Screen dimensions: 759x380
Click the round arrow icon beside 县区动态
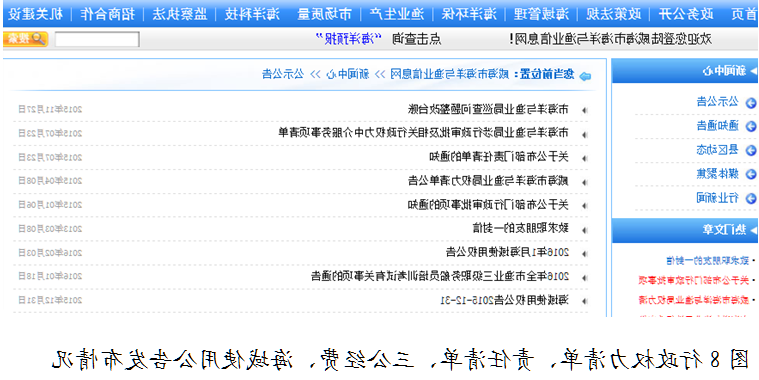751,151
